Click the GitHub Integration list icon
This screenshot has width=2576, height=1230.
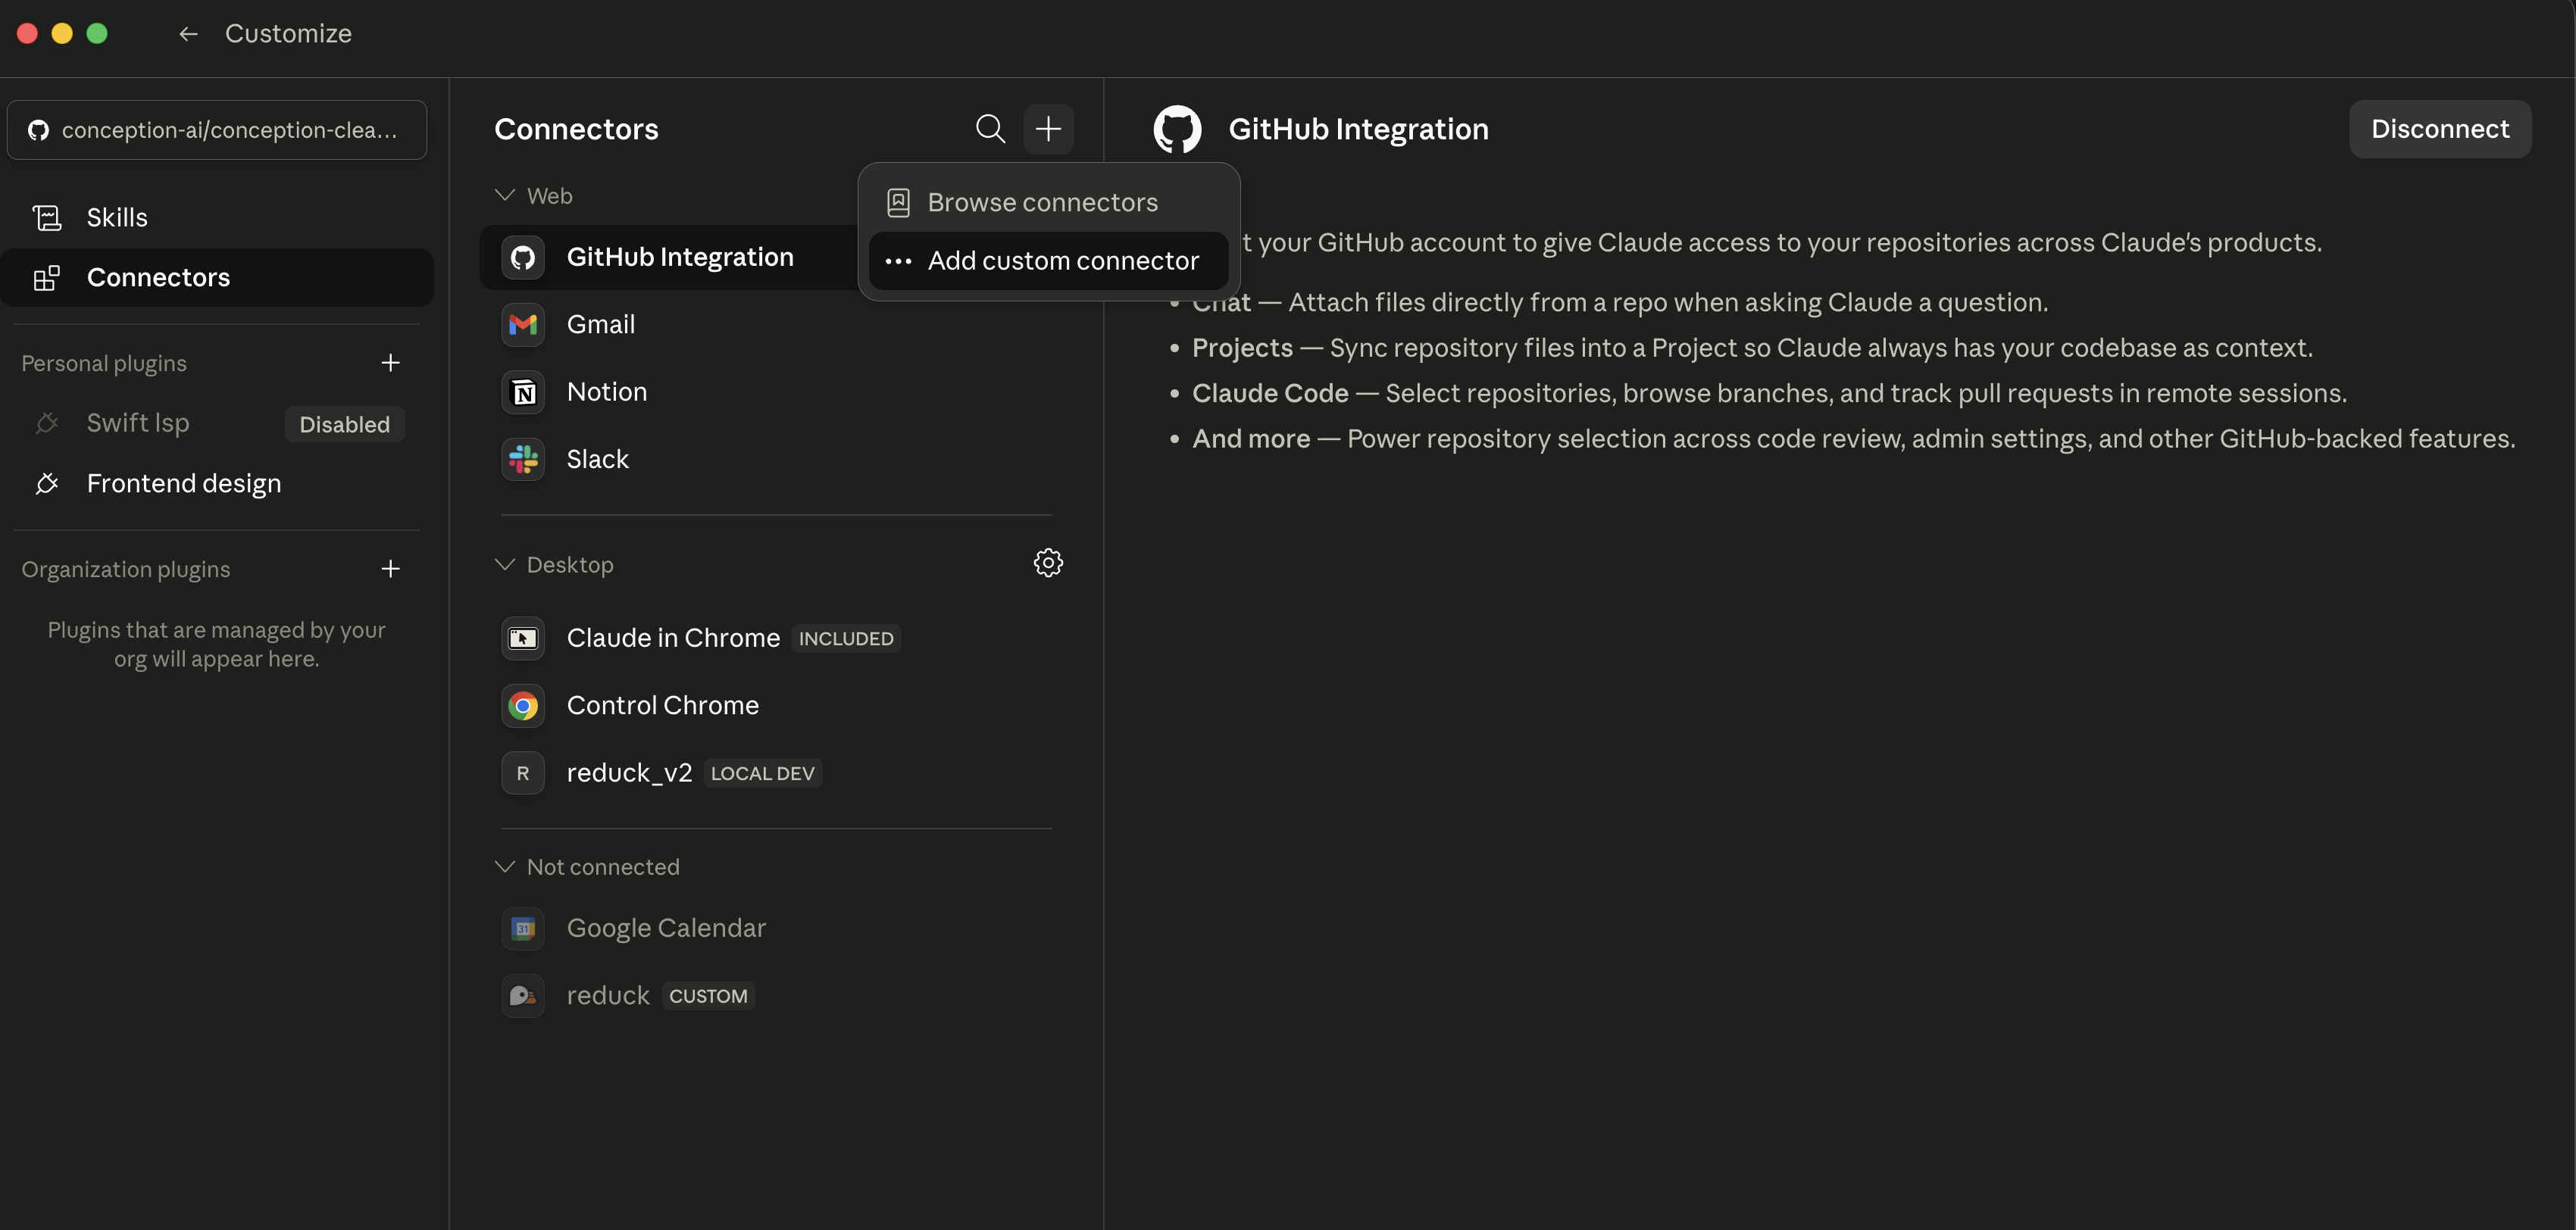pyautogui.click(x=523, y=257)
